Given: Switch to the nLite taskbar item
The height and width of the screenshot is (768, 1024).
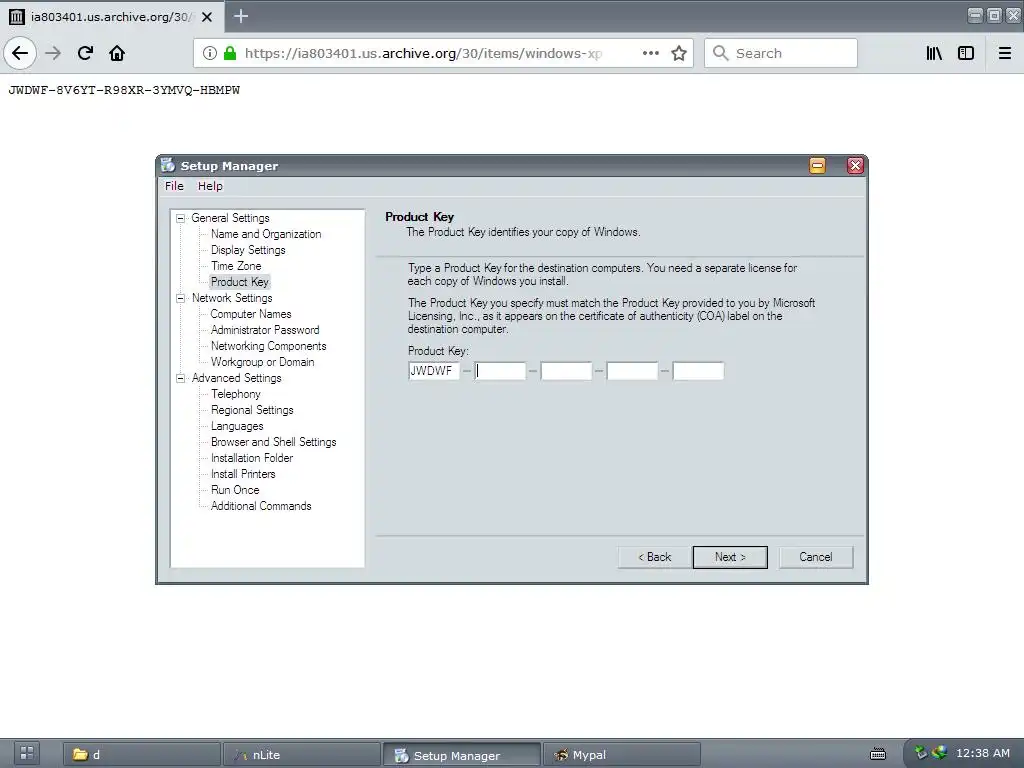Looking at the screenshot, I should (x=301, y=755).
